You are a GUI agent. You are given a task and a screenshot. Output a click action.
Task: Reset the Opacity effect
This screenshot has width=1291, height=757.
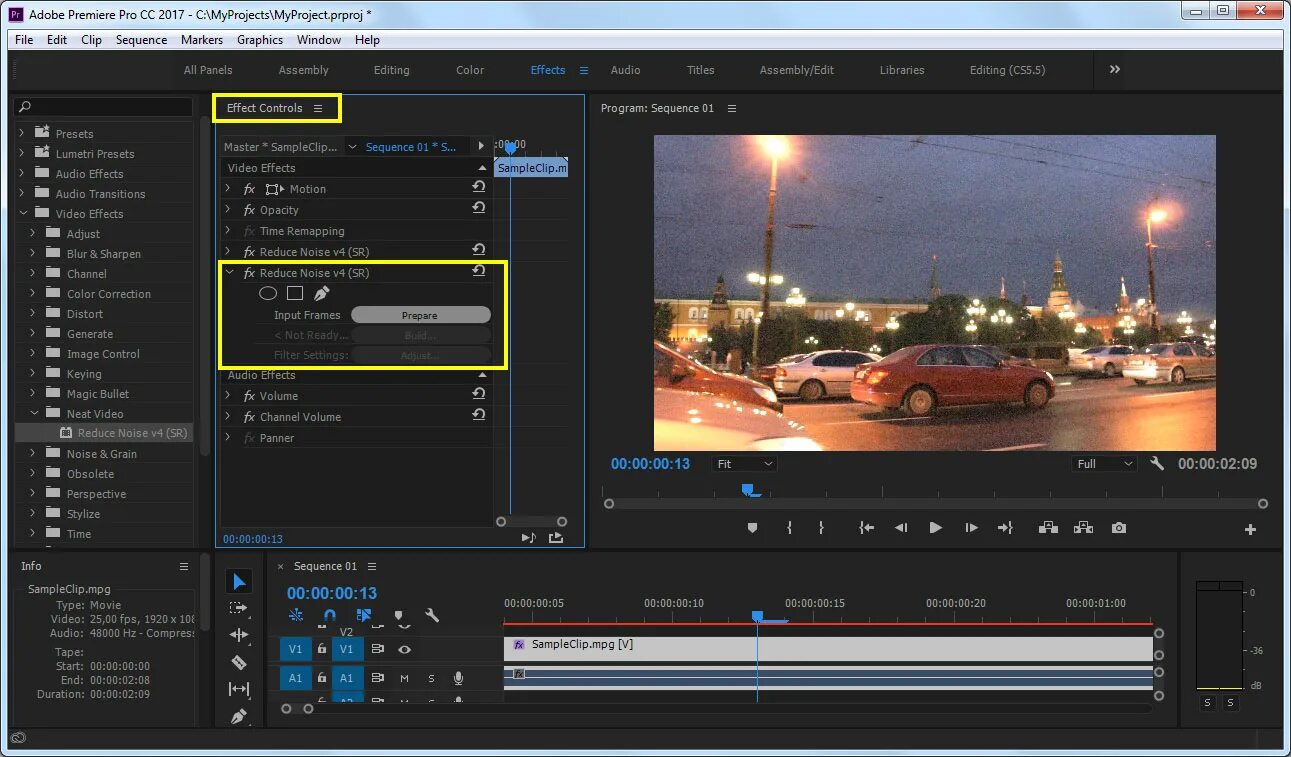pos(479,209)
